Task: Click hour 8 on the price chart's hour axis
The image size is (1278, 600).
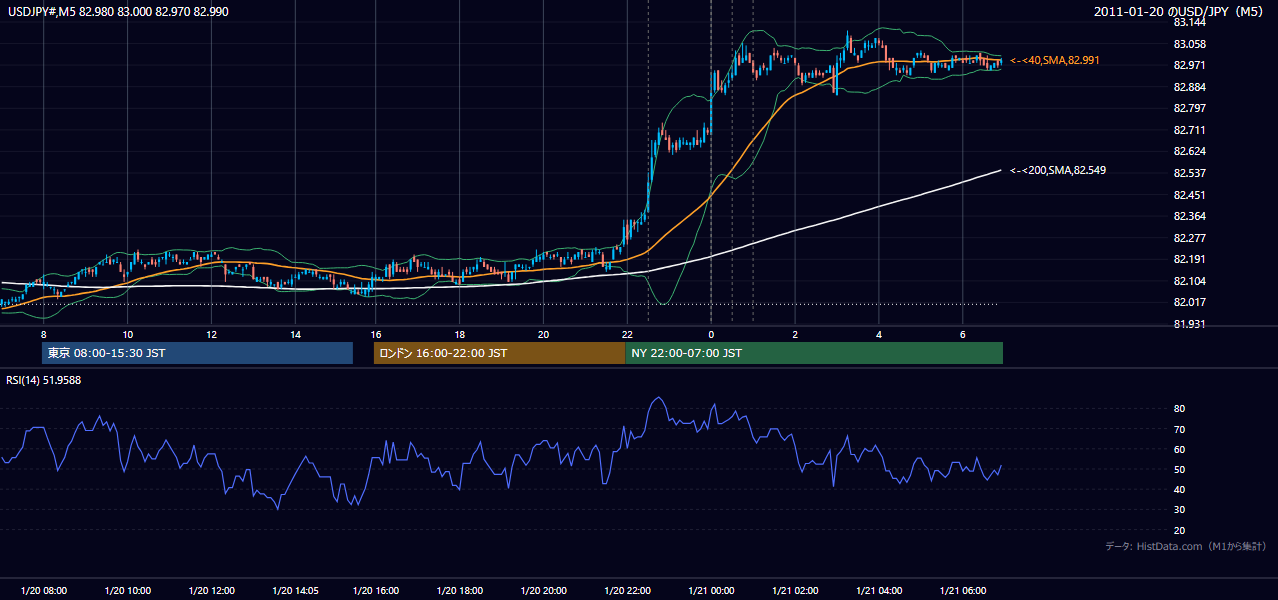Action: point(44,334)
